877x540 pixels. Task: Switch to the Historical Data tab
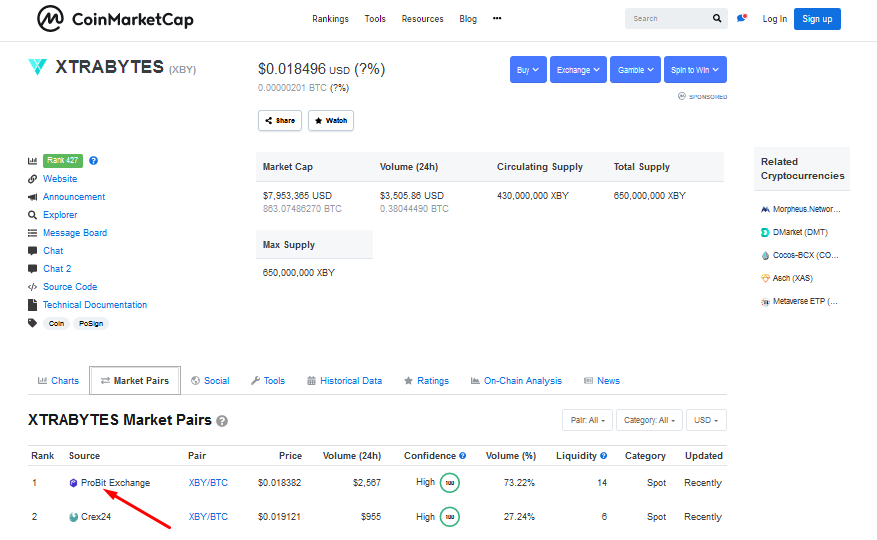pos(345,381)
